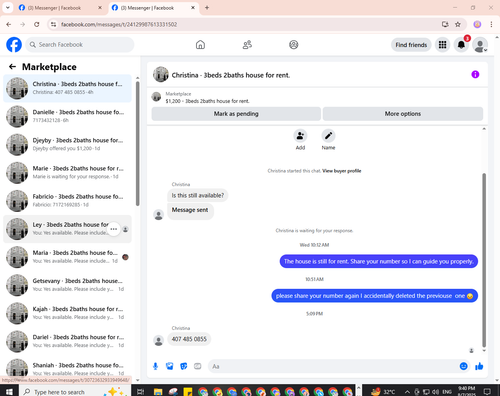Image resolution: width=500 pixels, height=396 pixels.
Task: Send a voice clip microphone icon
Action: pyautogui.click(x=155, y=366)
